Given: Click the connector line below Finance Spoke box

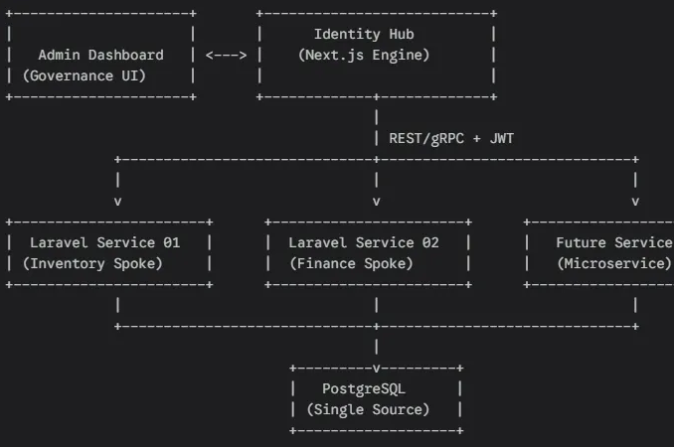Looking at the screenshot, I should point(376,305).
